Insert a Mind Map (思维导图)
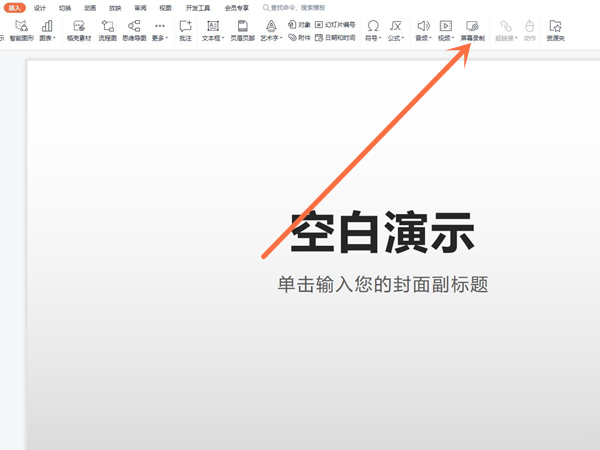 click(x=133, y=29)
